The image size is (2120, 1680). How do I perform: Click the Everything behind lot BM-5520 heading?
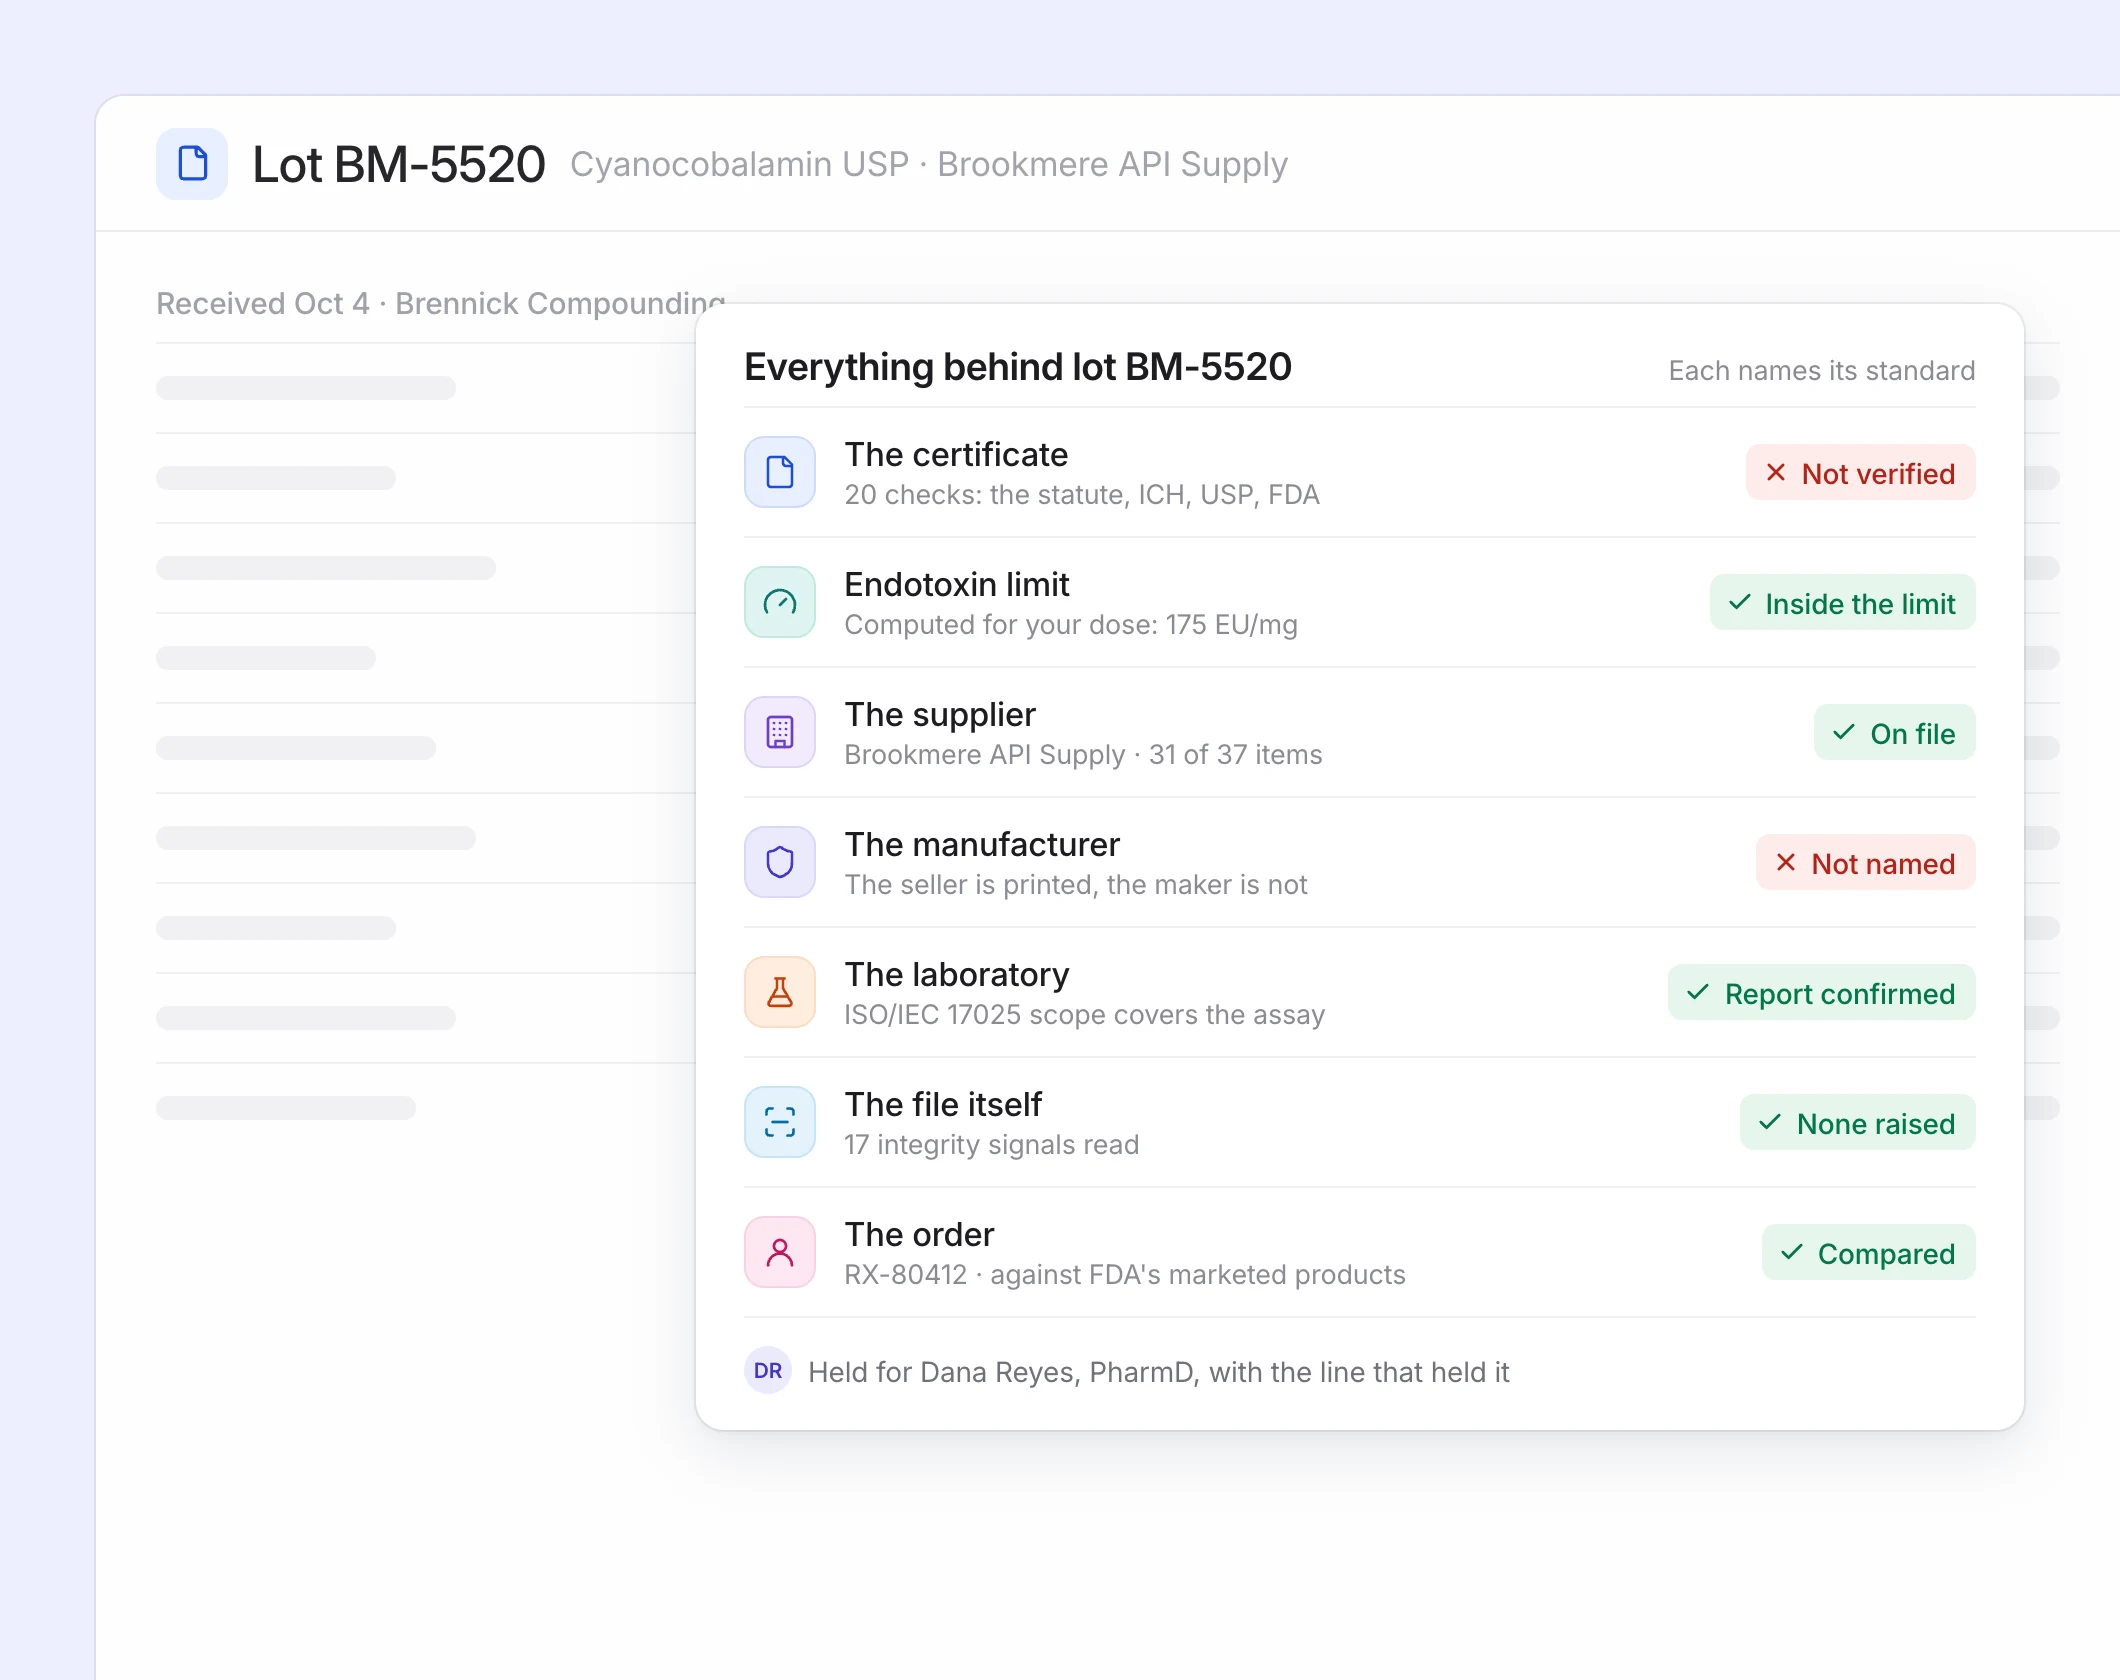[1018, 367]
